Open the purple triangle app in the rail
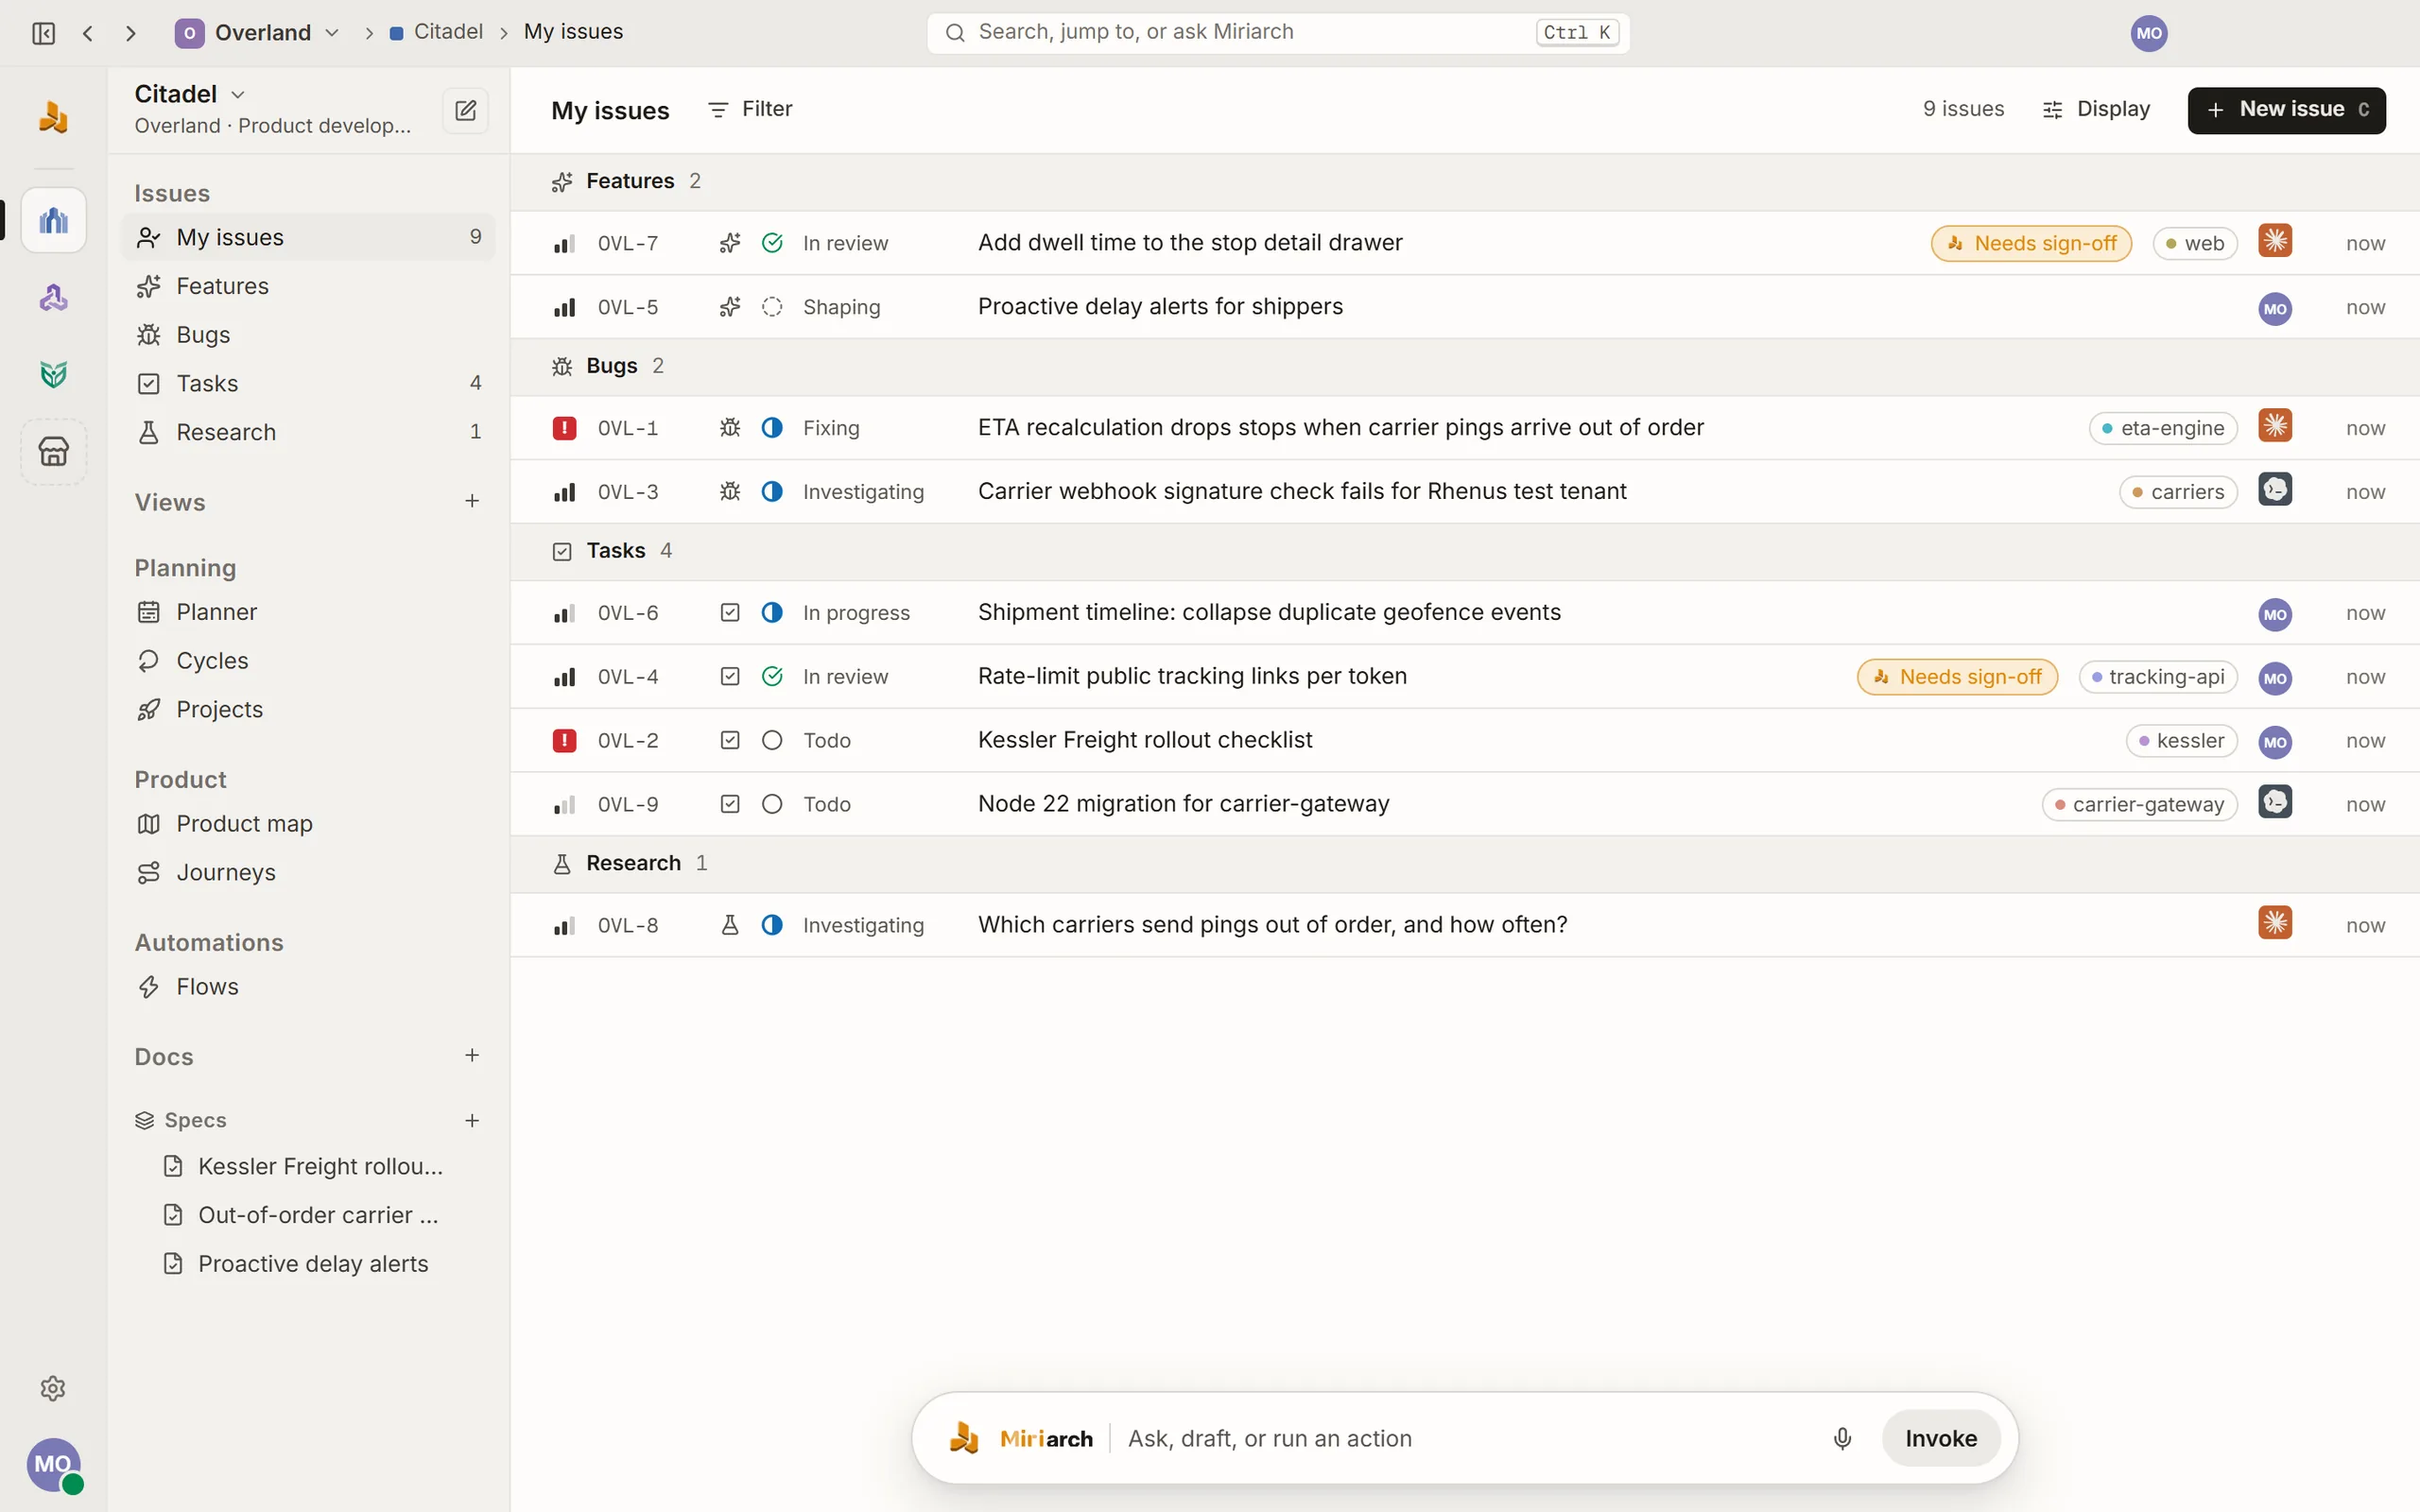This screenshot has width=2420, height=1512. [54, 297]
